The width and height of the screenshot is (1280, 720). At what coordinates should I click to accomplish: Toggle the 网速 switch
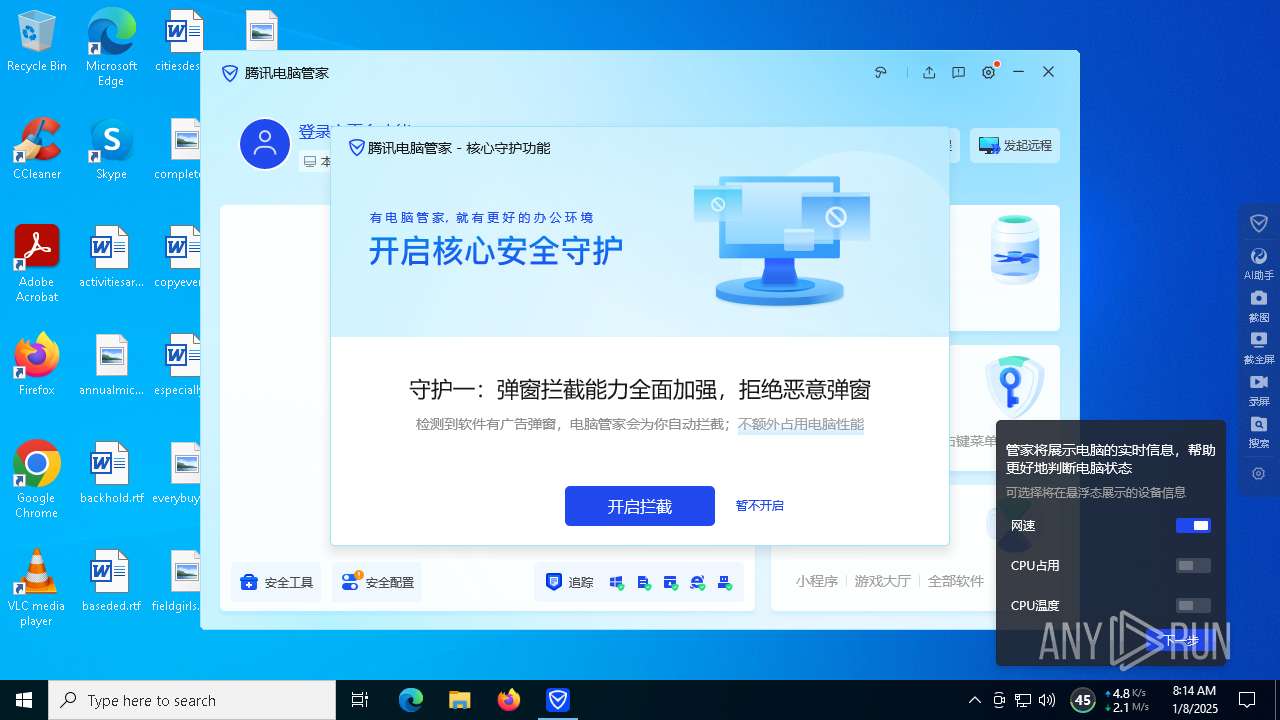[1193, 526]
